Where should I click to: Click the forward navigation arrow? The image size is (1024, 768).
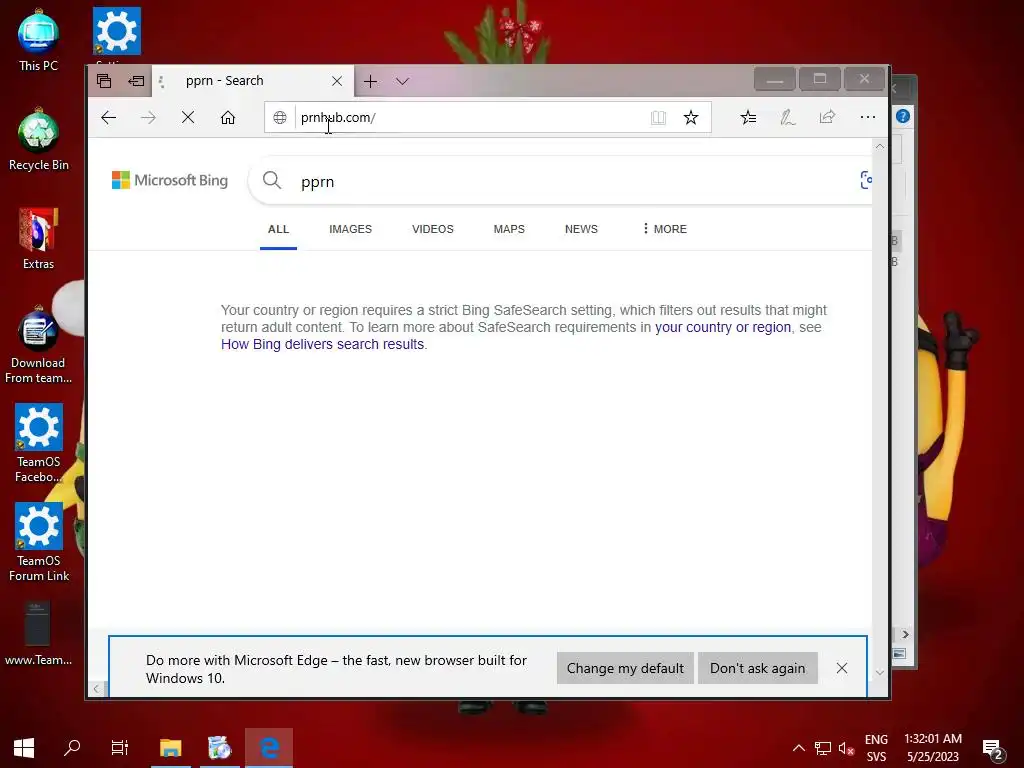tap(148, 118)
